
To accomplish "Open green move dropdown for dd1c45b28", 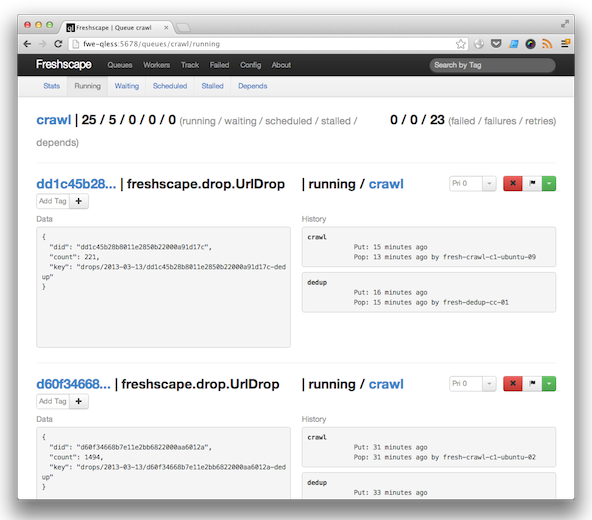I will coord(549,184).
